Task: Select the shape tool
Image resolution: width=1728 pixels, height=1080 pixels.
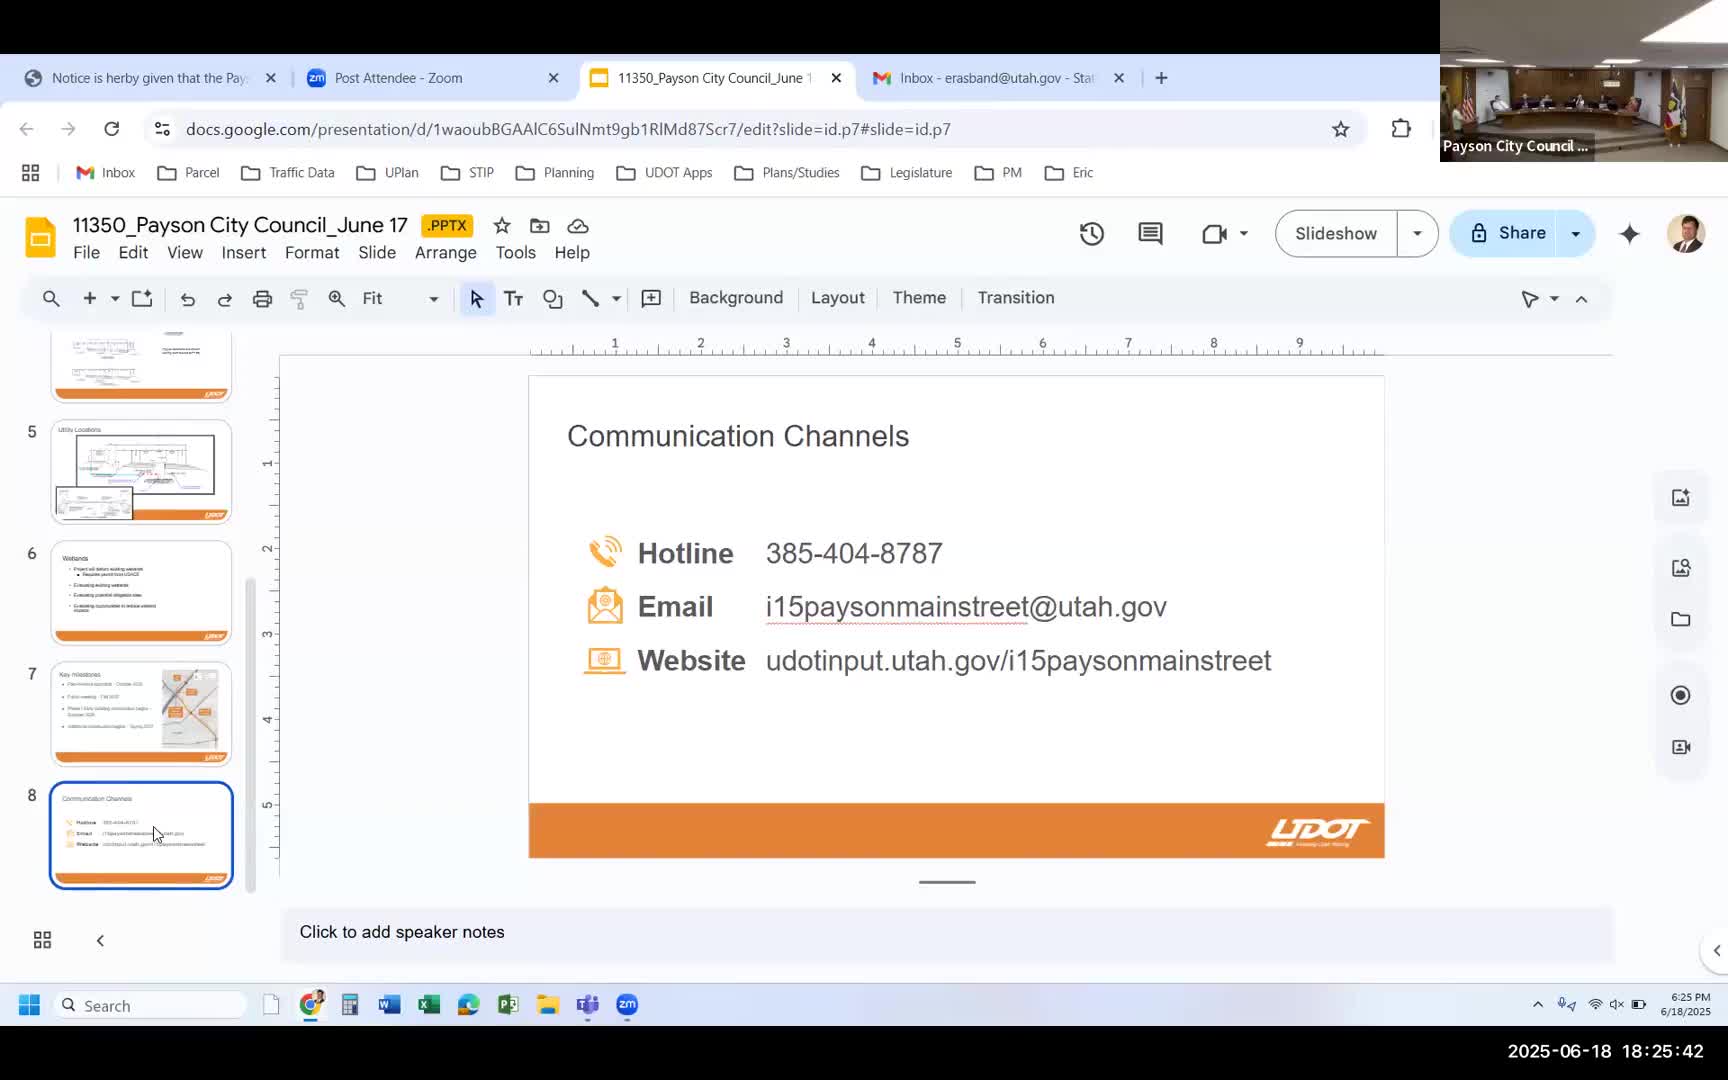Action: click(x=553, y=298)
